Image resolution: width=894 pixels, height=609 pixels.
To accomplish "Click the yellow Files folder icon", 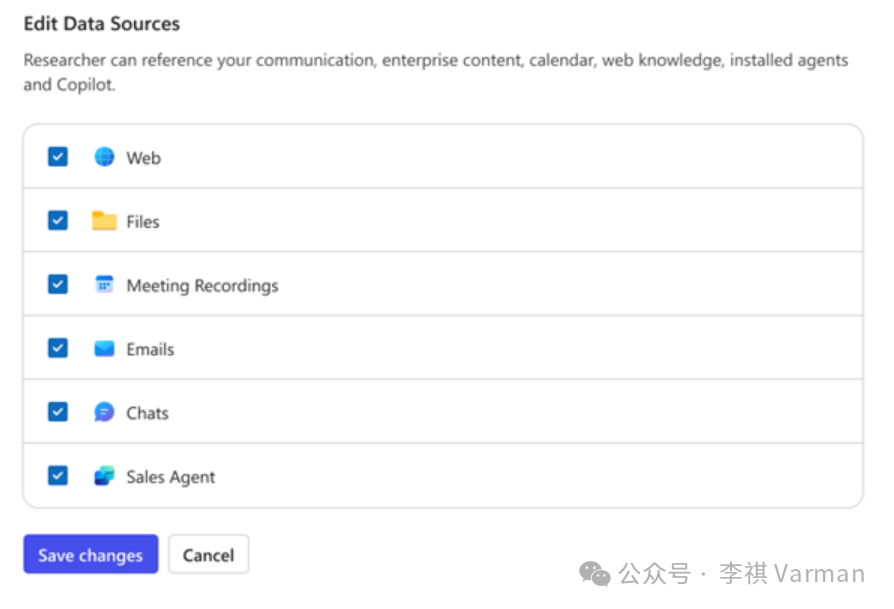I will pyautogui.click(x=104, y=221).
